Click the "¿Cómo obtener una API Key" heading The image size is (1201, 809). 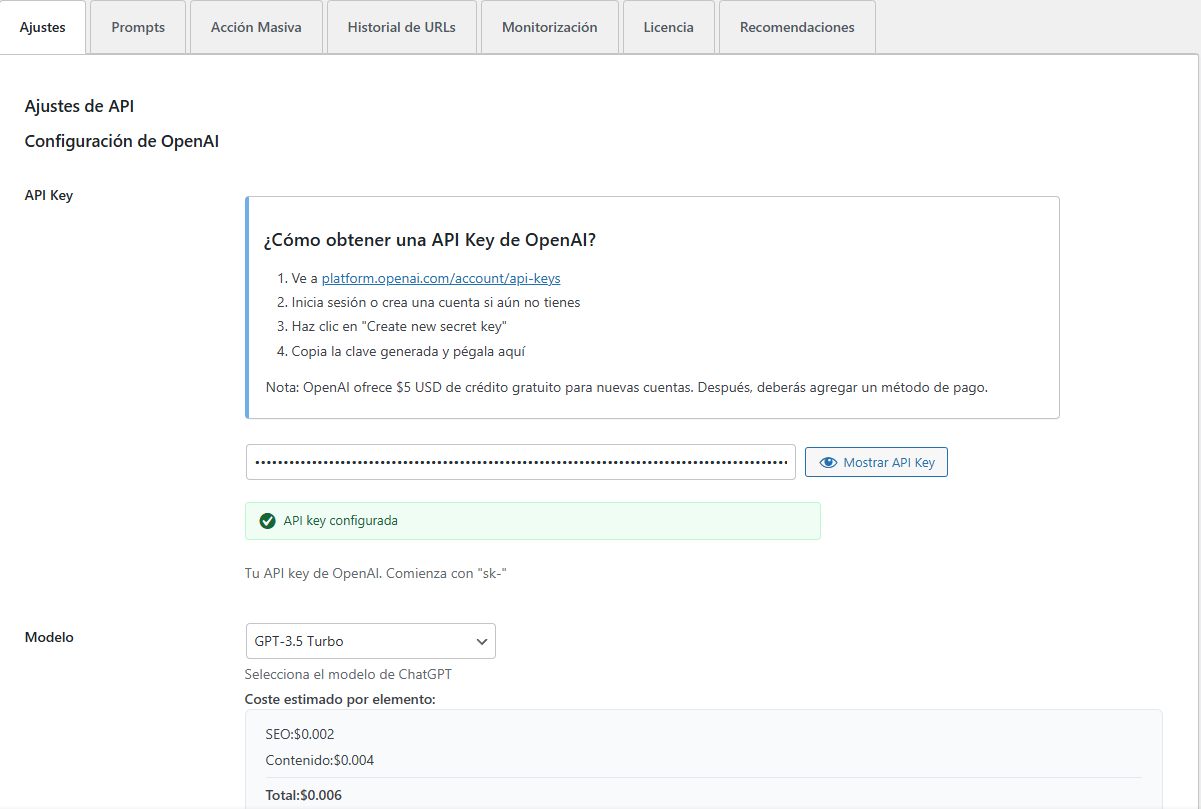point(430,241)
